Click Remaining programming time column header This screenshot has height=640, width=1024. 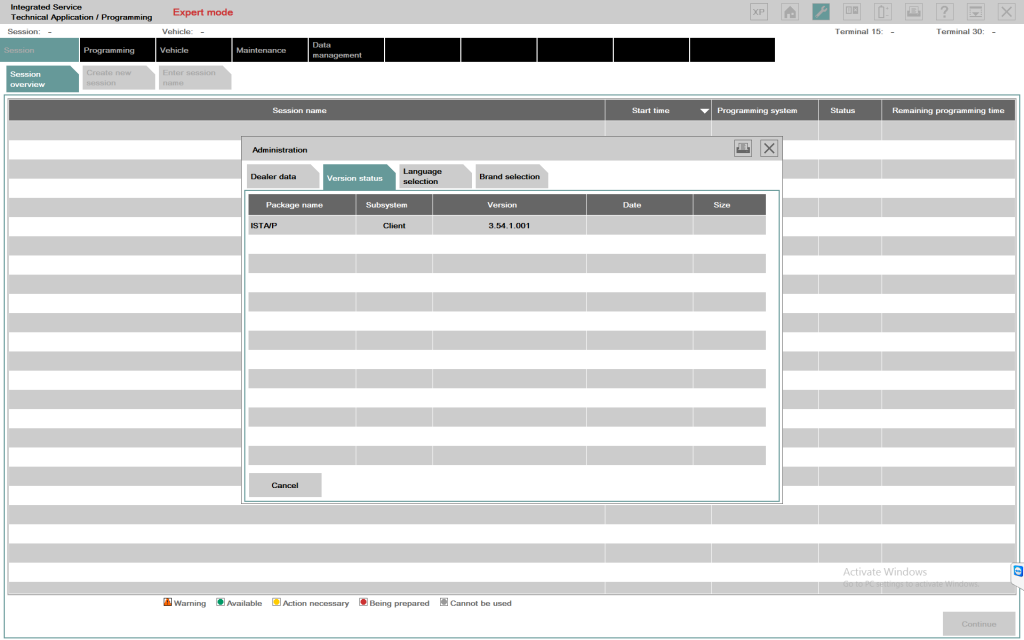(948, 110)
